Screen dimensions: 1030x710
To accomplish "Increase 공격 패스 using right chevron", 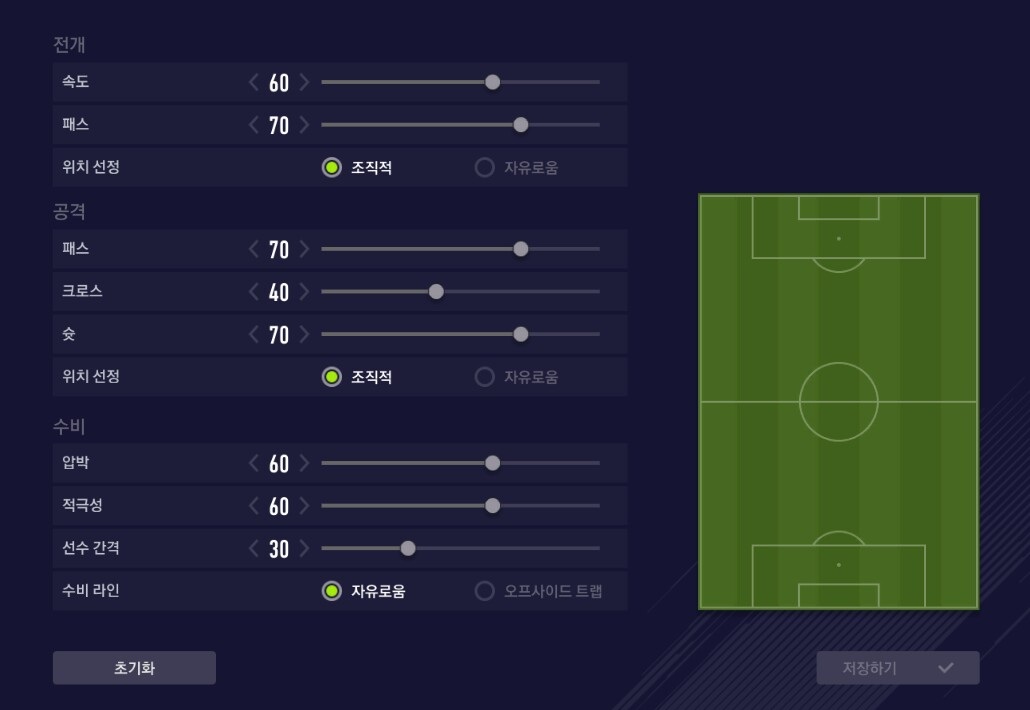I will (304, 249).
